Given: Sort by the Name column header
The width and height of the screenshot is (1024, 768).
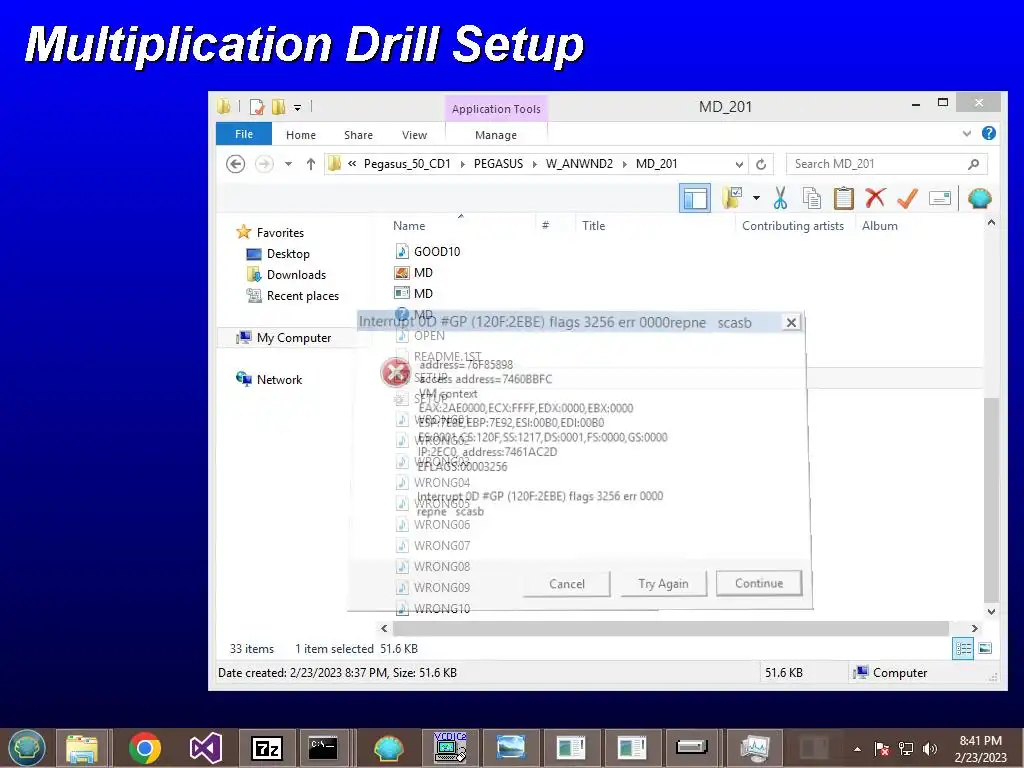Looking at the screenshot, I should tap(409, 225).
